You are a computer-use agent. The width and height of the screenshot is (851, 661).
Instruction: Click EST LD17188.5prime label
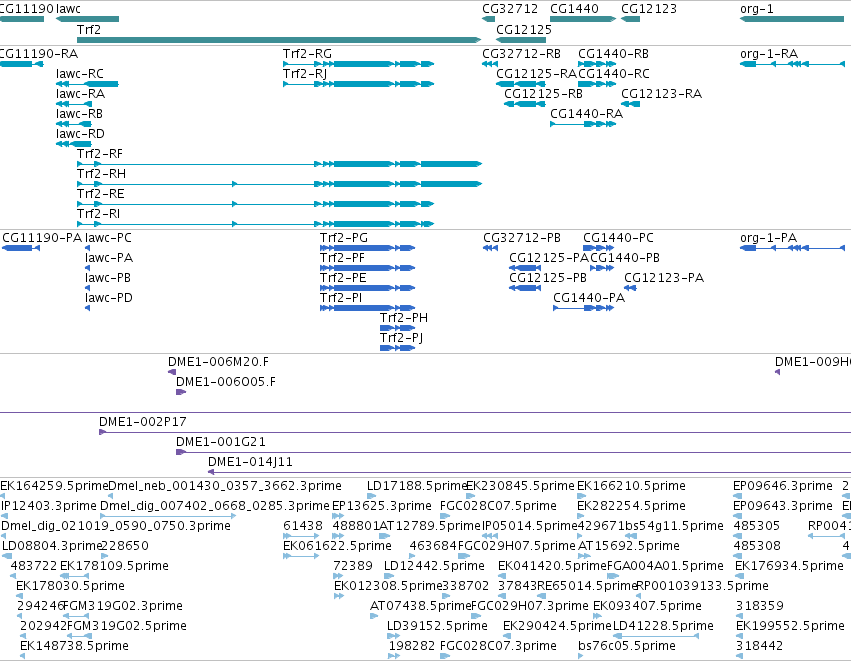coord(416,486)
